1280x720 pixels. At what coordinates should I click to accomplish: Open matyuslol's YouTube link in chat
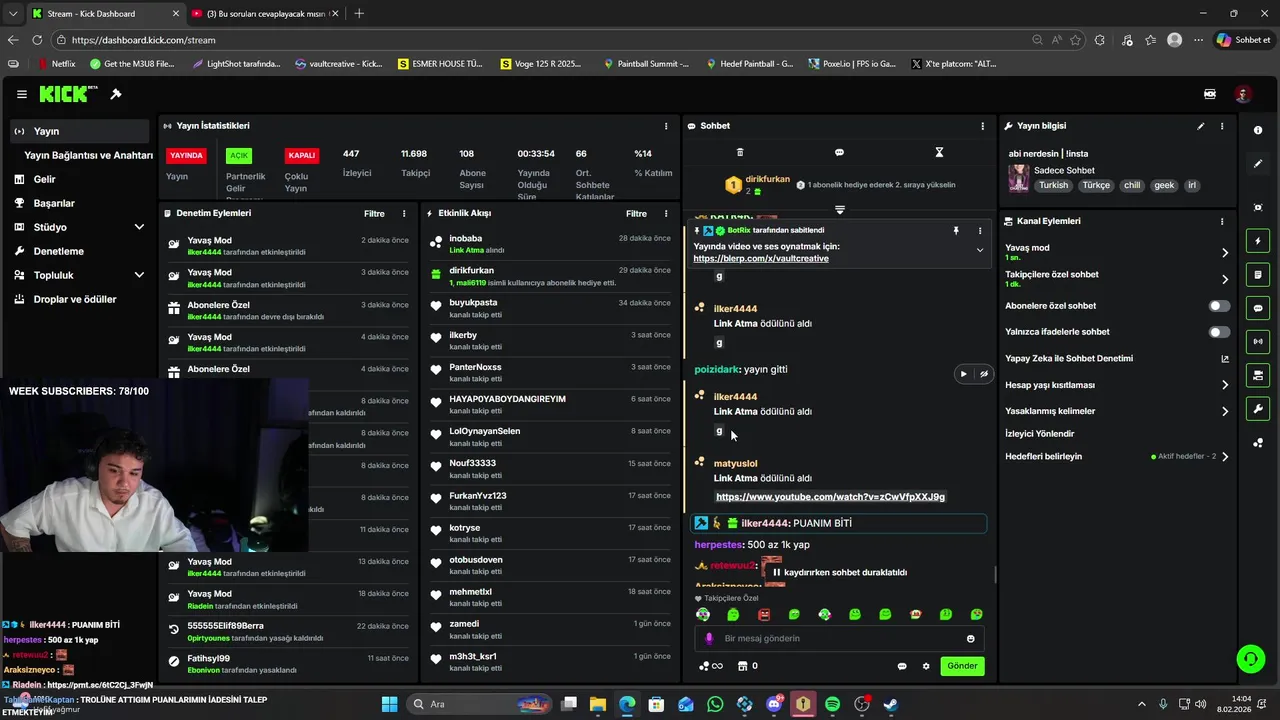[x=830, y=497]
